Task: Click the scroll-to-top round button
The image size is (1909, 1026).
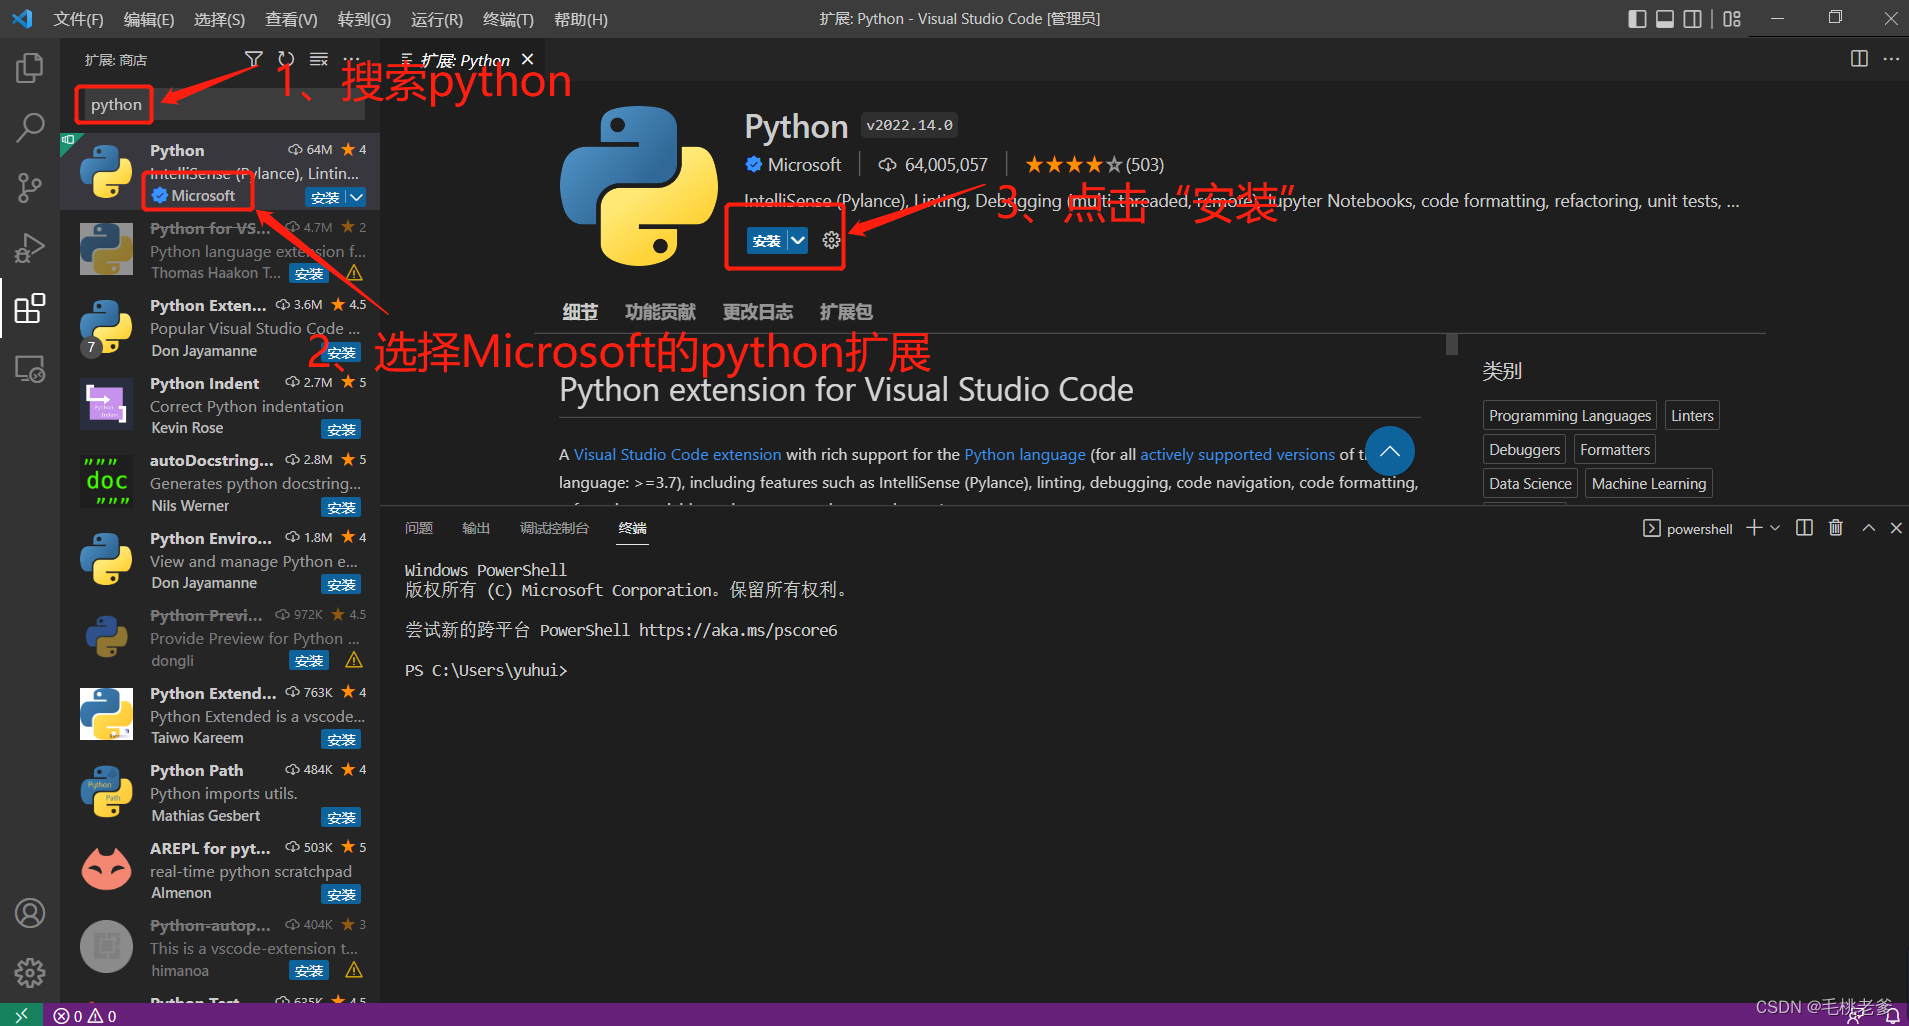Action: tap(1389, 451)
